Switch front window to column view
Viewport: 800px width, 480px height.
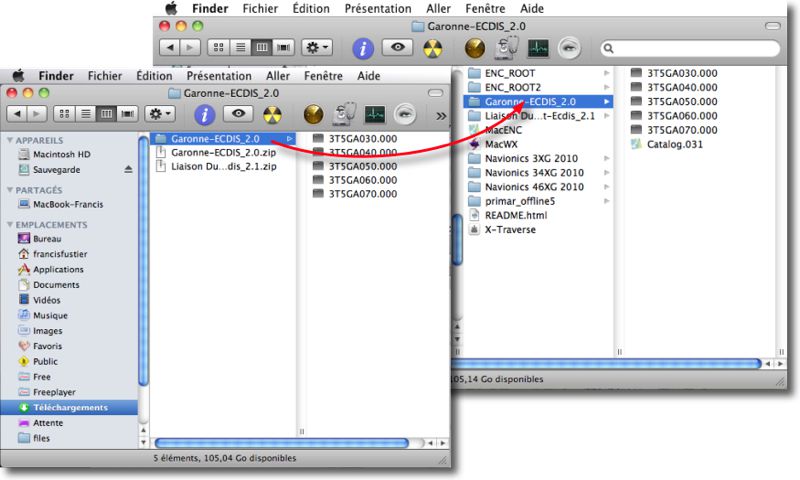tap(106, 113)
